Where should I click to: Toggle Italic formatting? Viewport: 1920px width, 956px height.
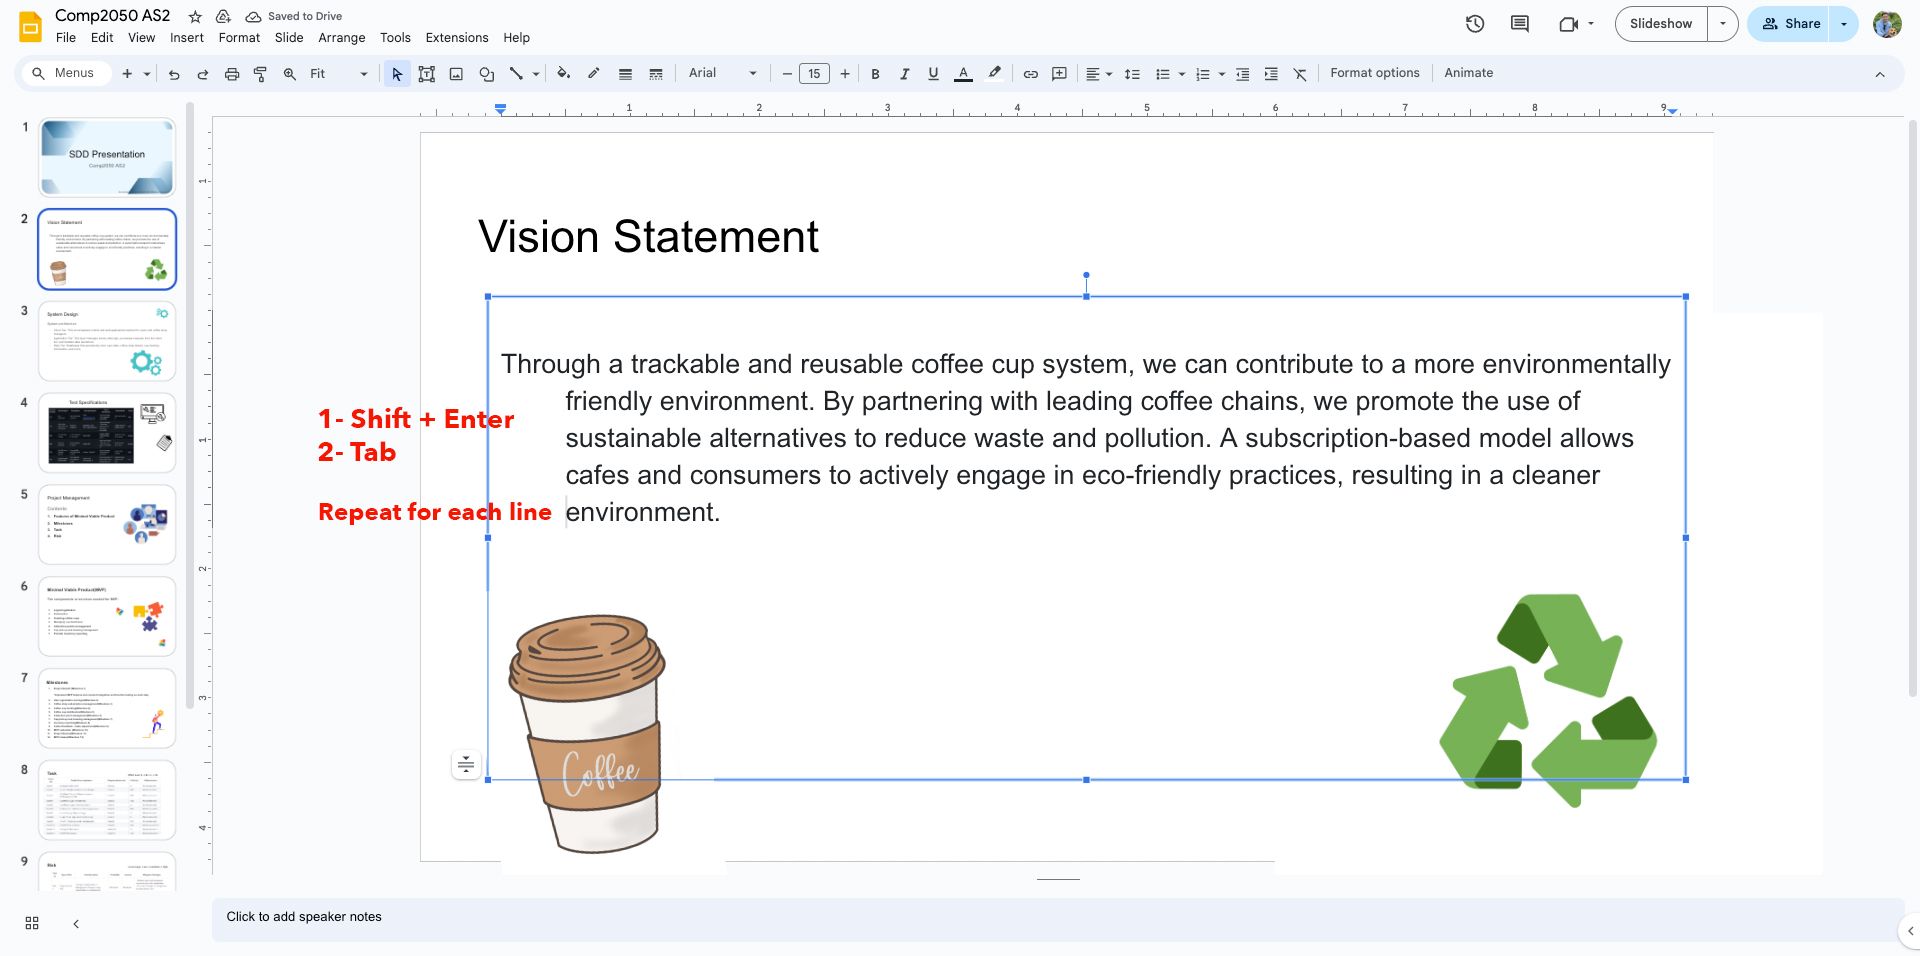coord(904,74)
